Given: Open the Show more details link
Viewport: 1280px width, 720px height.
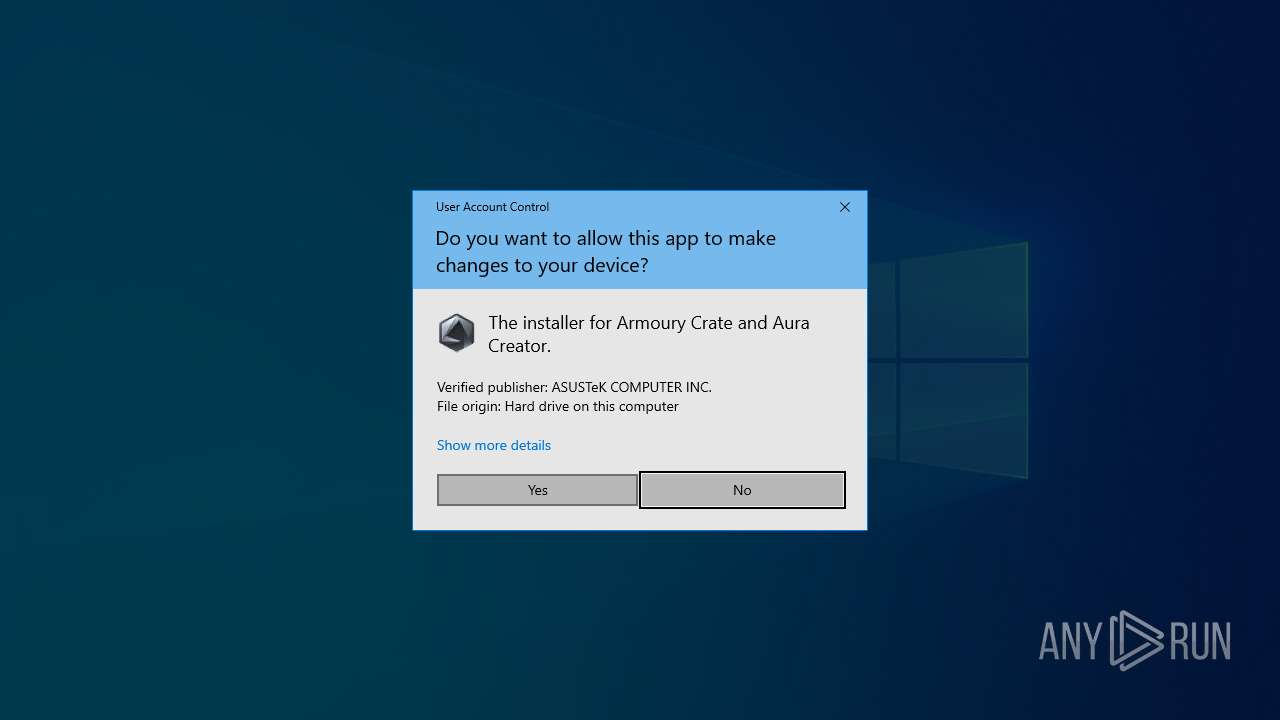Looking at the screenshot, I should (x=494, y=445).
